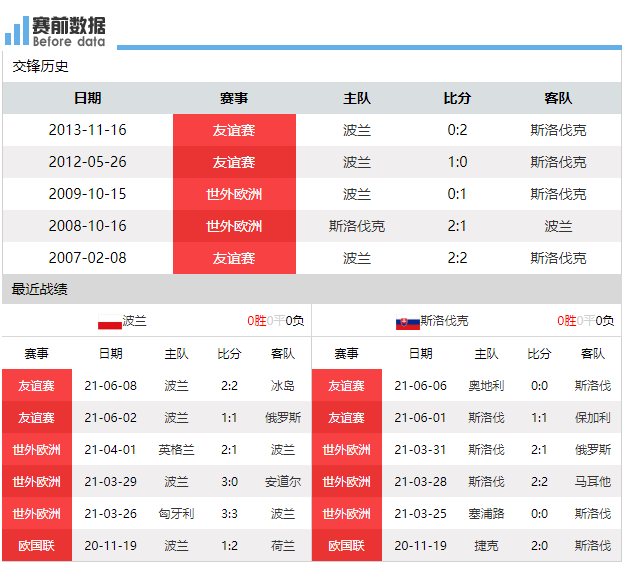Select the date 2007-02-08
Image resolution: width=622 pixels, height=562 pixels.
[88, 258]
